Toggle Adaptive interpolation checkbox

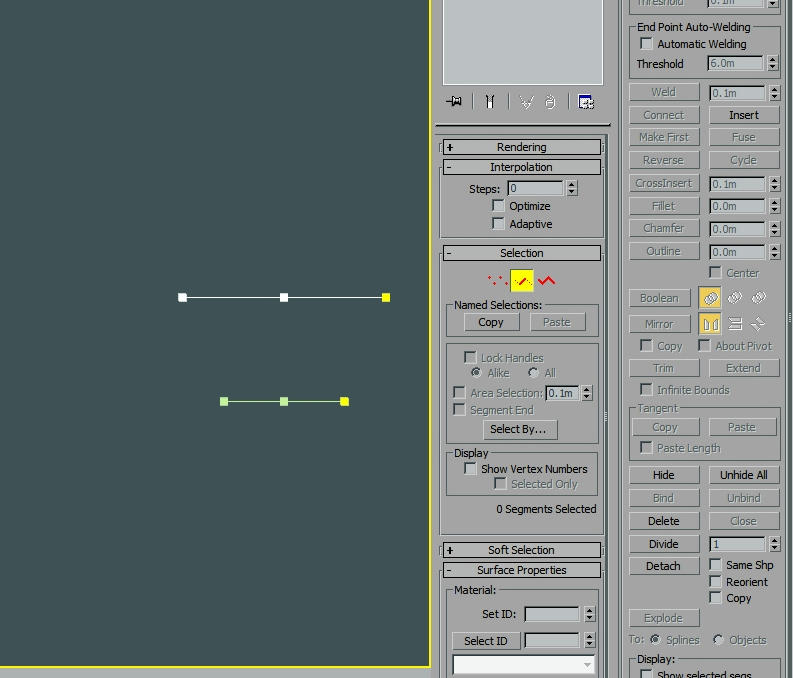[498, 223]
